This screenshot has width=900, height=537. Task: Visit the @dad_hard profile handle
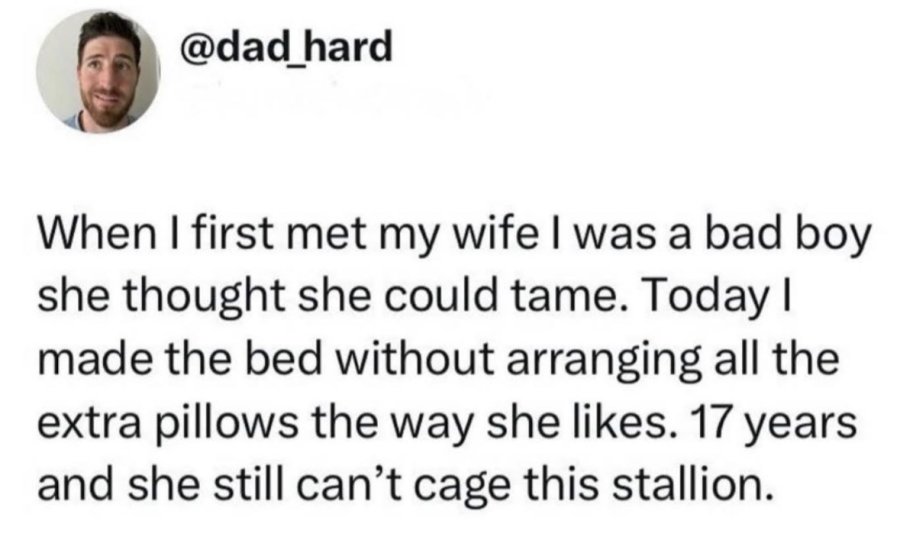pyautogui.click(x=286, y=46)
